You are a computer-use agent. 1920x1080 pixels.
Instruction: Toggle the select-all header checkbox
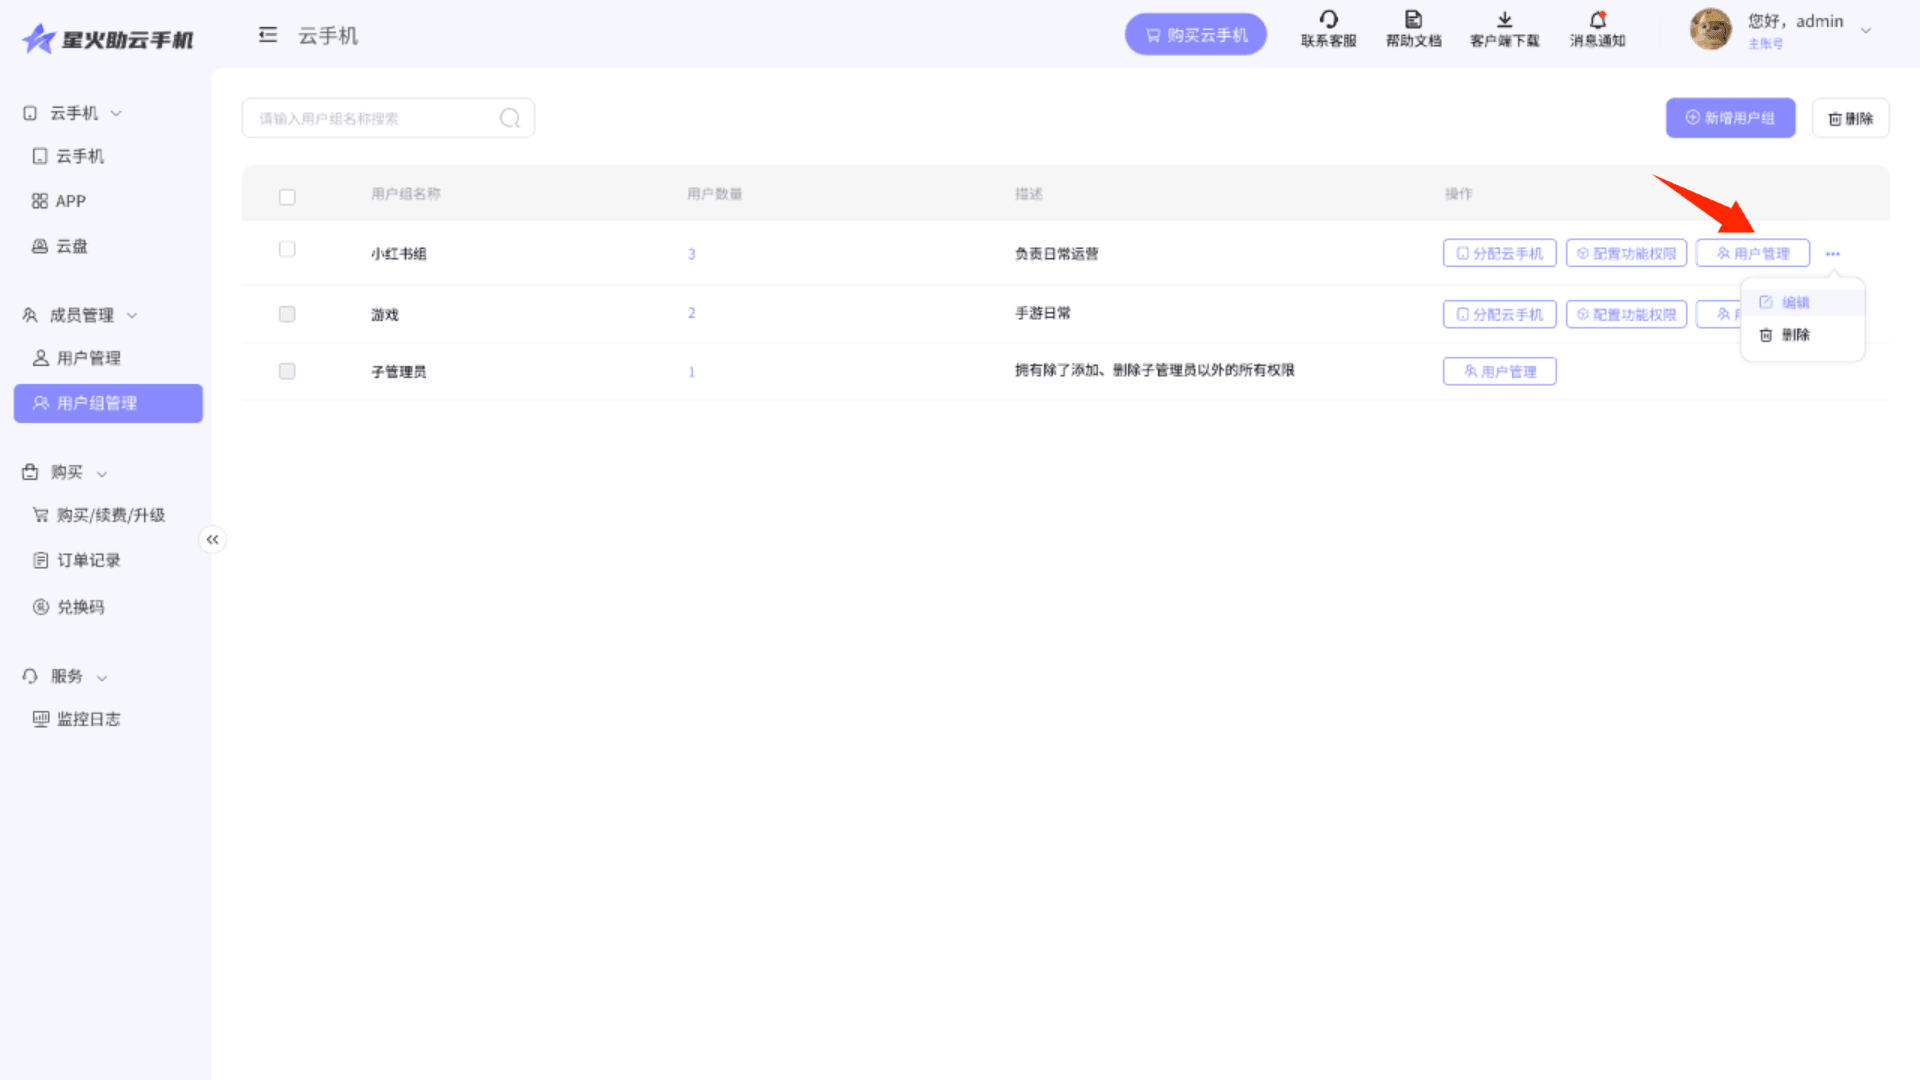[287, 197]
